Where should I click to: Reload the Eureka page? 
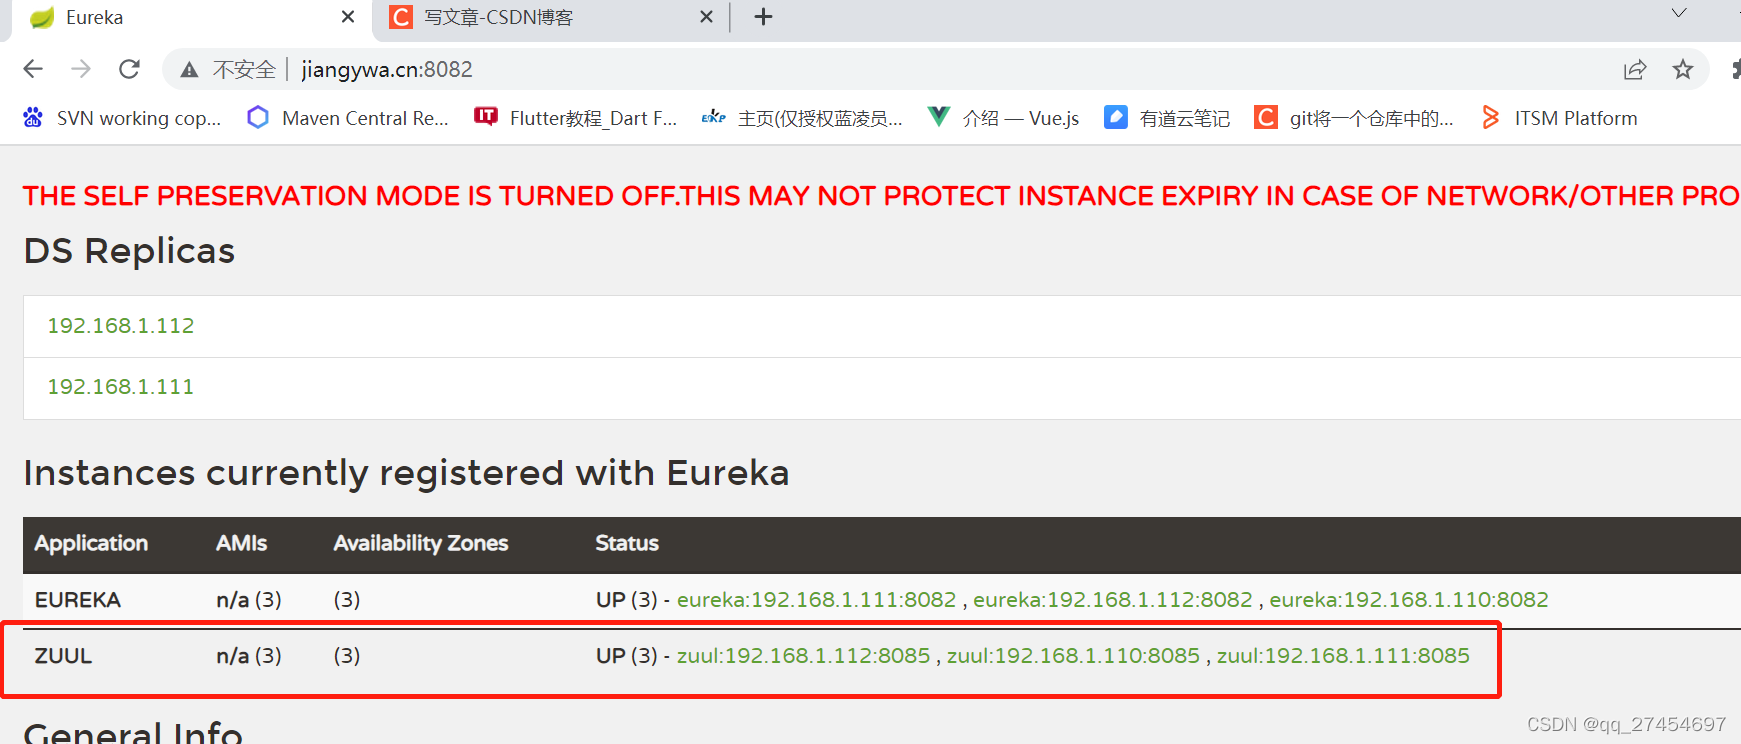(129, 69)
